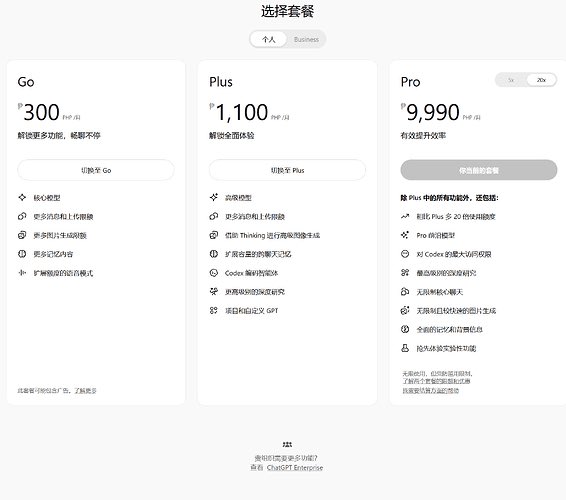Click the 无限制且较快速的图片生成 icon
Image resolution: width=566 pixels, height=500 pixels.
tap(405, 310)
